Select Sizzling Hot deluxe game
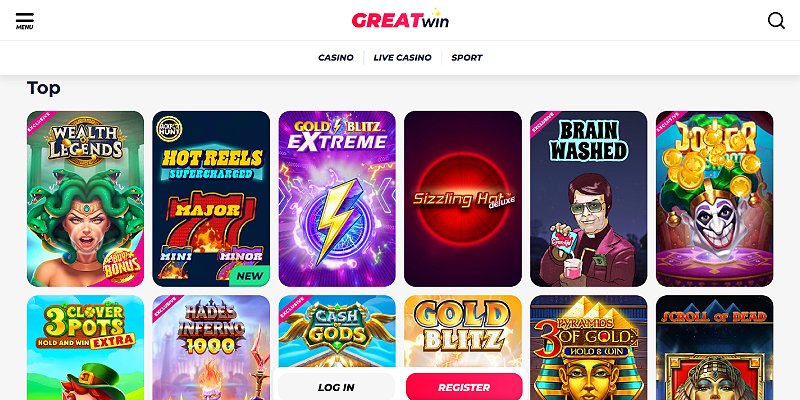800x400 pixels. pyautogui.click(x=463, y=199)
